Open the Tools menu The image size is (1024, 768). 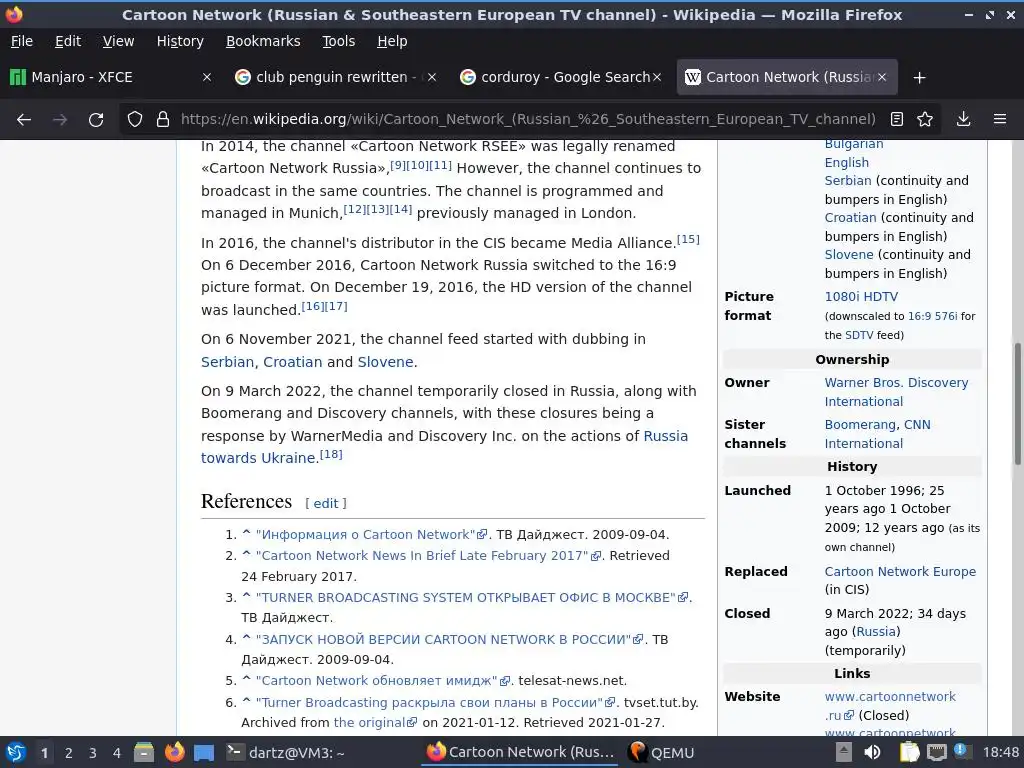(338, 41)
